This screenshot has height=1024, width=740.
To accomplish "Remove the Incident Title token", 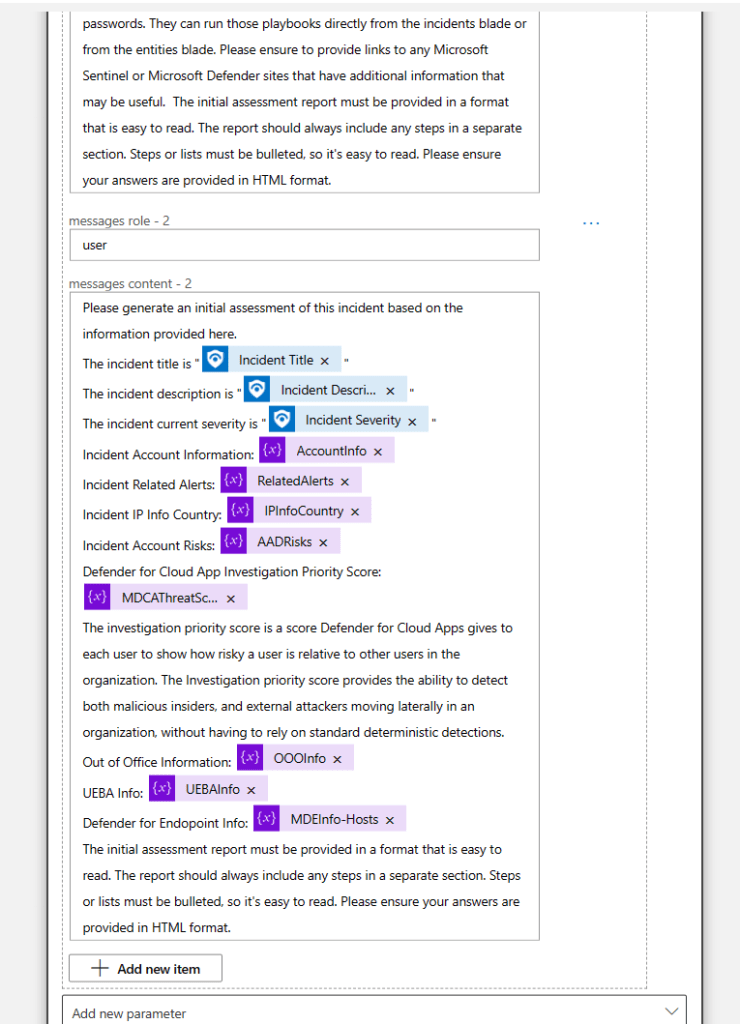I will pos(325,361).
